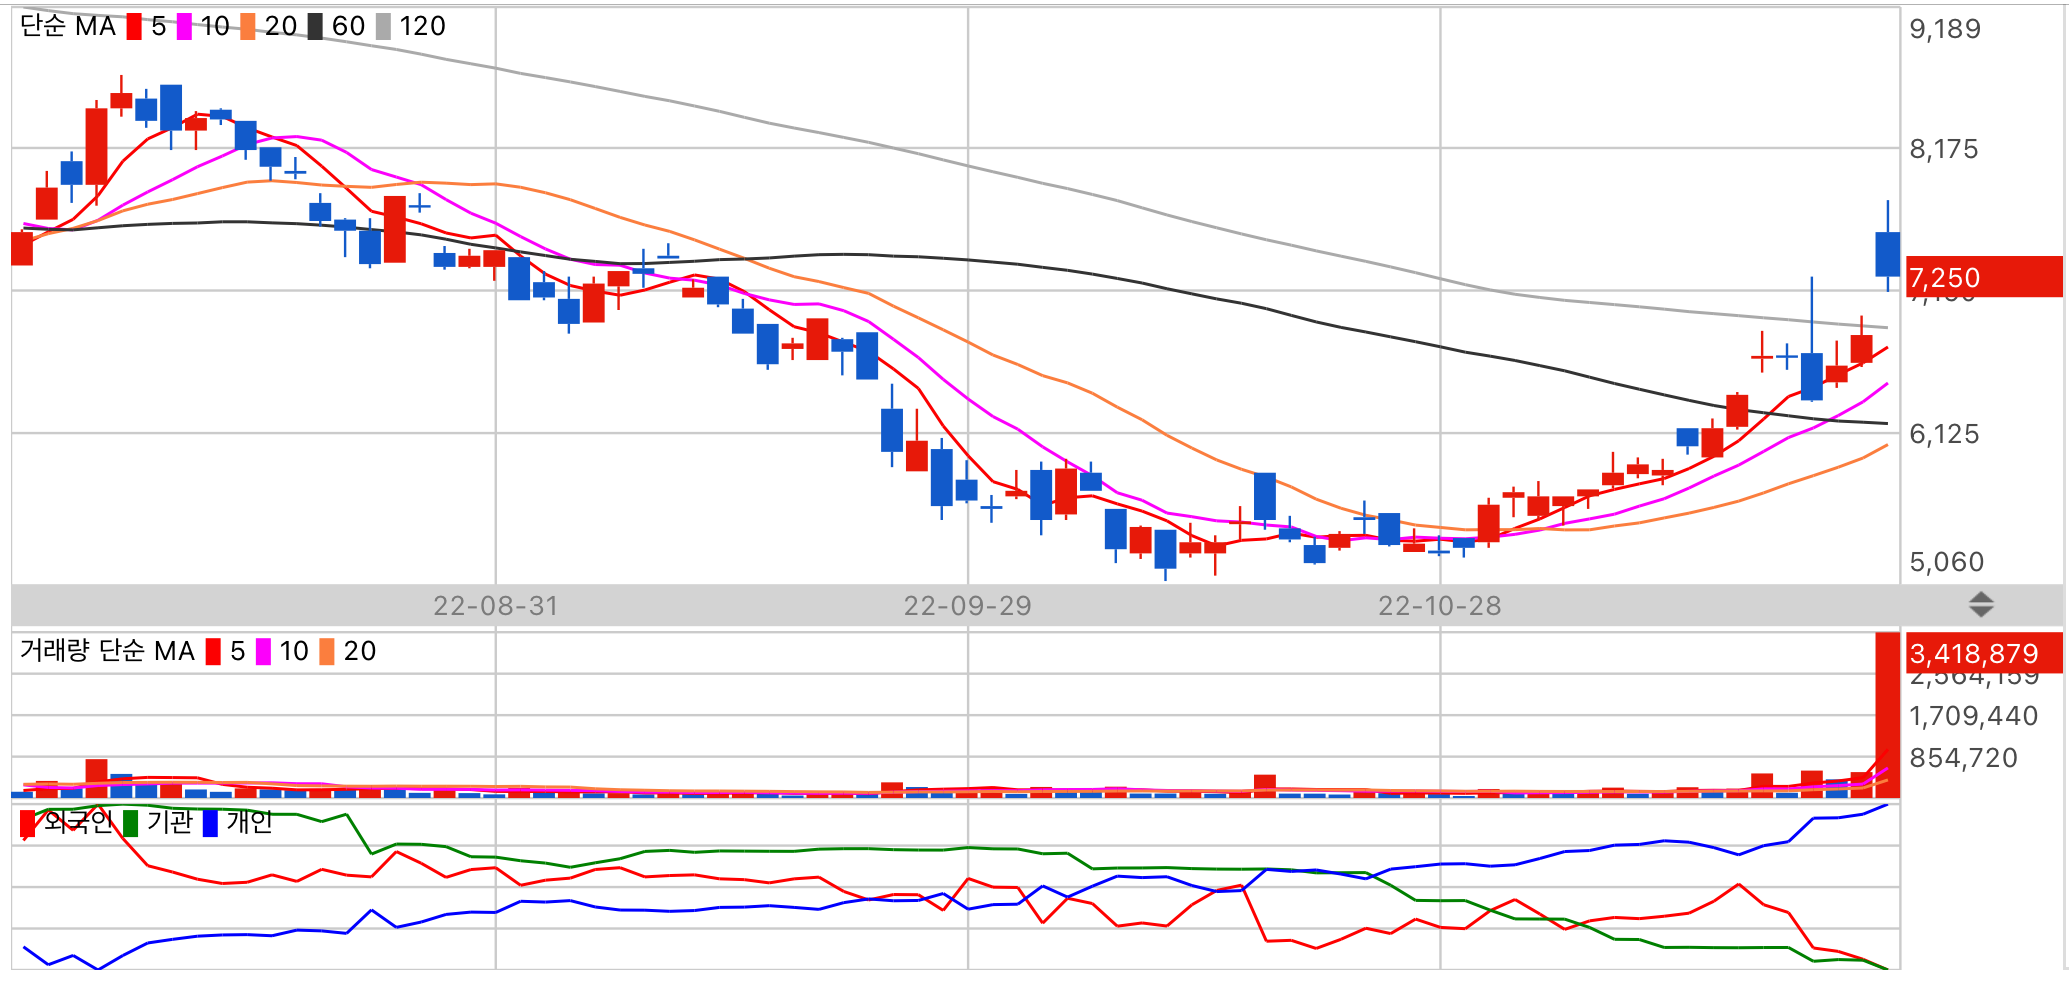The width and height of the screenshot is (2069, 985).
Task: Click the 외국인 investor legend text
Action: 78,823
